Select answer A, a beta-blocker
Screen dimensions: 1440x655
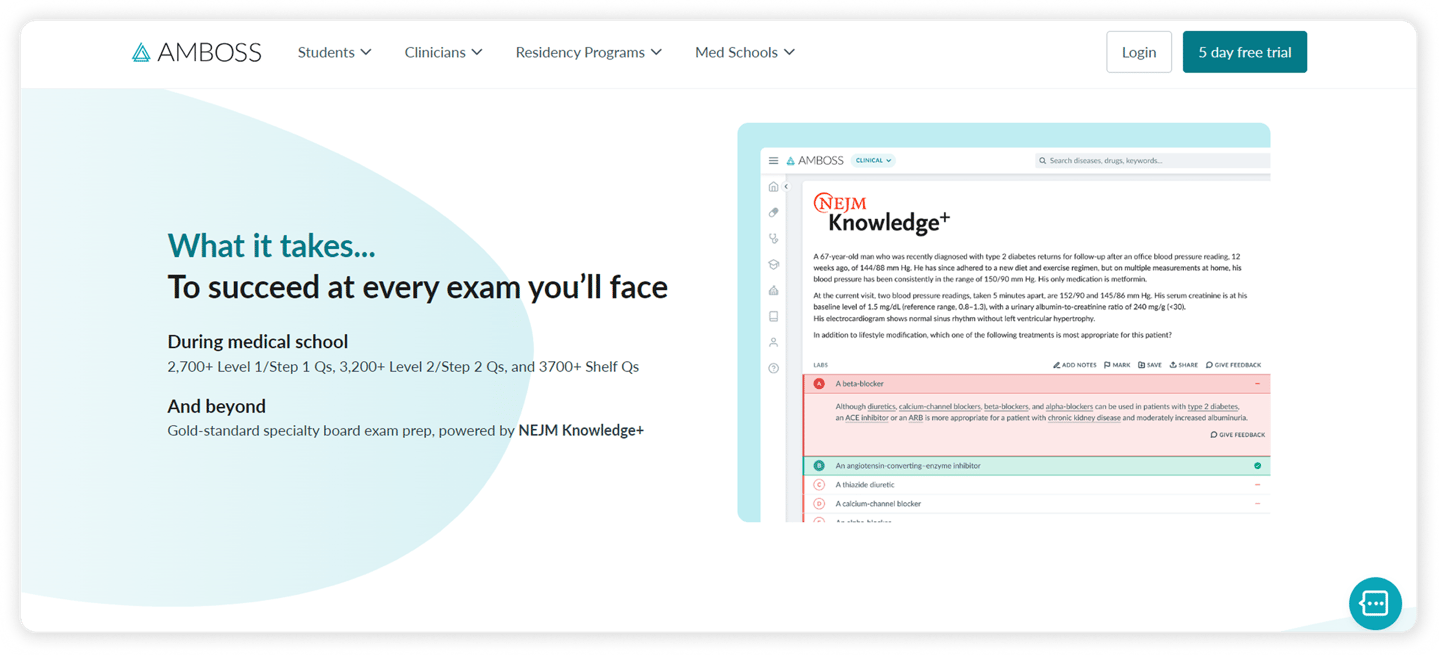coord(1036,384)
